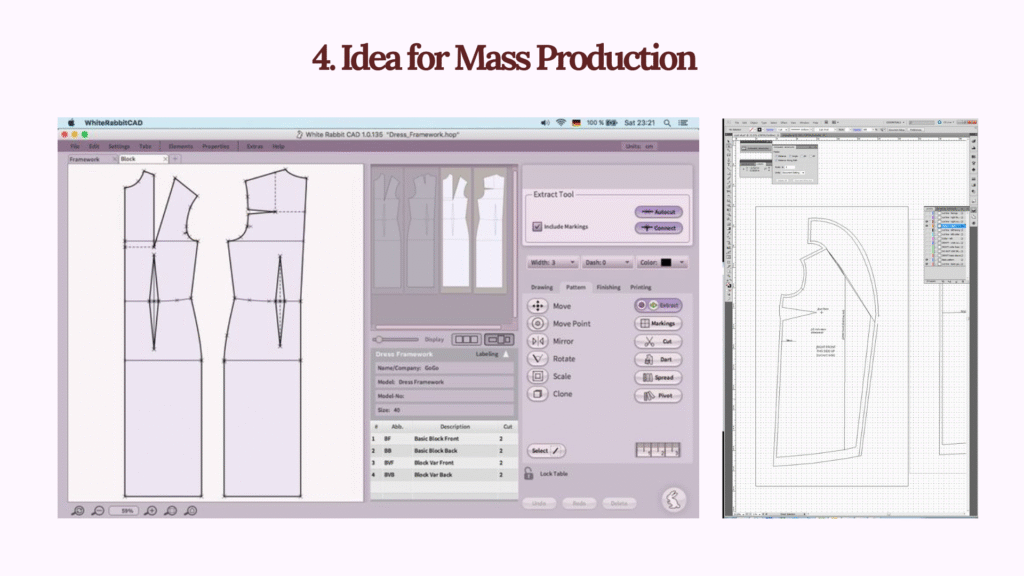Viewport: 1024px width, 576px height.
Task: Open the Elements menu
Action: click(x=180, y=146)
